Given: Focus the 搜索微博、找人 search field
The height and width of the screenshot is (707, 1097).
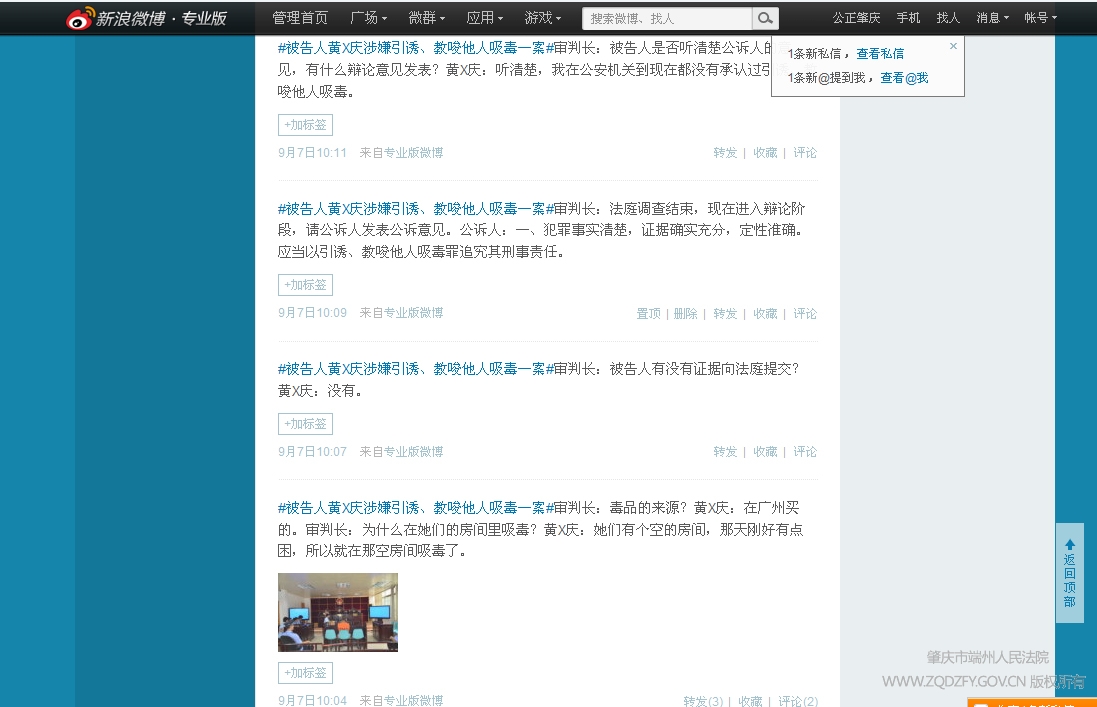Looking at the screenshot, I should (667, 18).
